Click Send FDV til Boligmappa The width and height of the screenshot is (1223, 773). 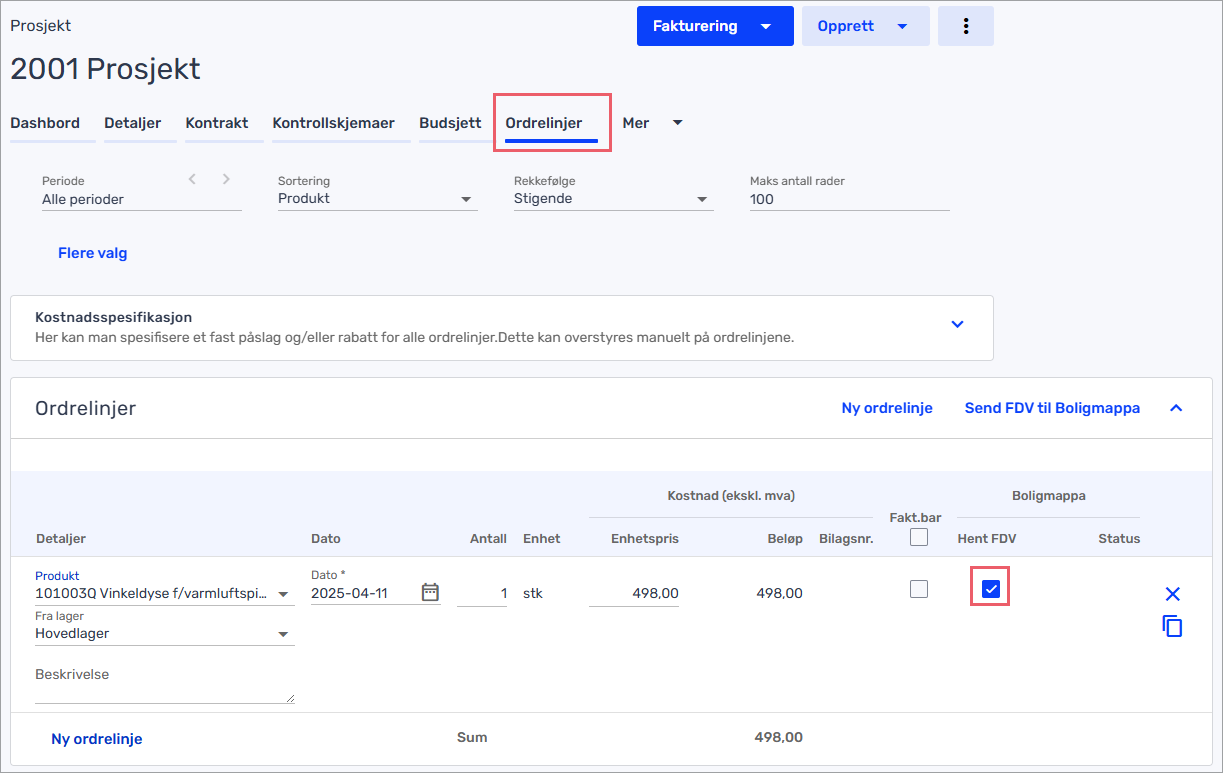point(1052,408)
